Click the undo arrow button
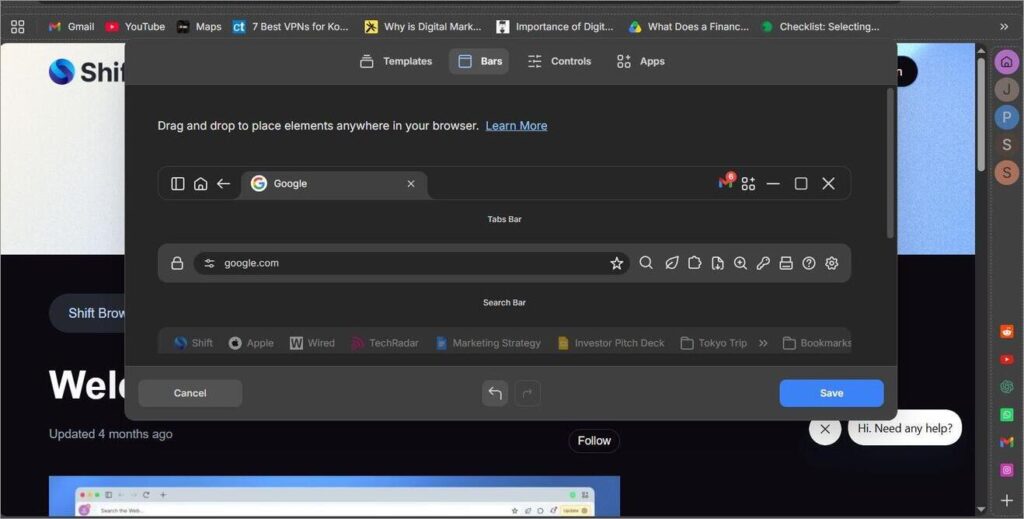1024x519 pixels. [495, 393]
